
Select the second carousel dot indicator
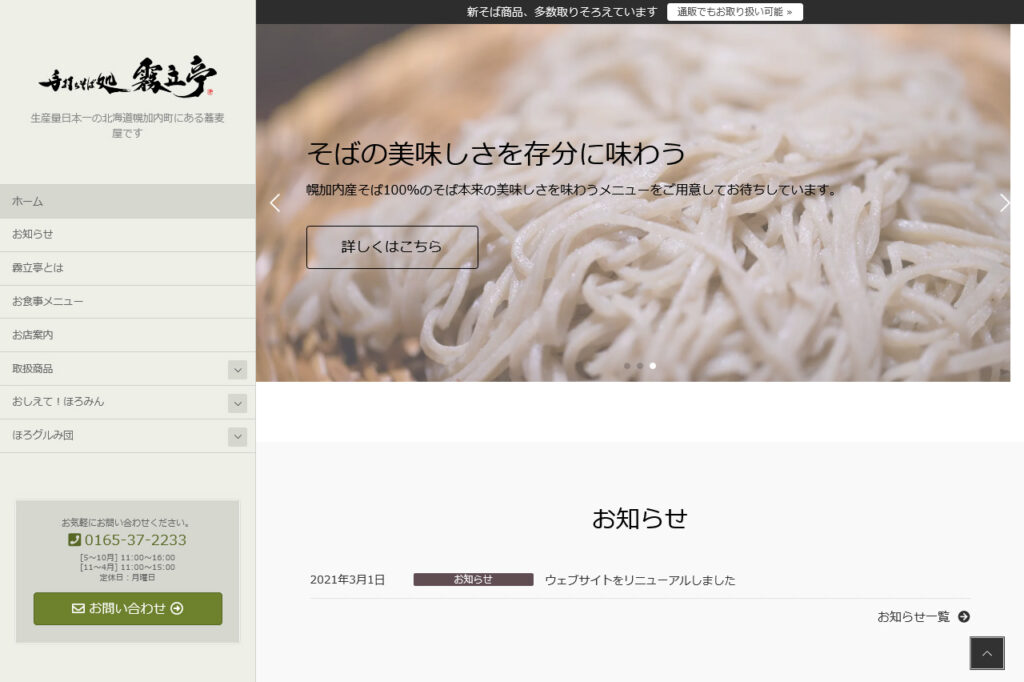point(640,366)
